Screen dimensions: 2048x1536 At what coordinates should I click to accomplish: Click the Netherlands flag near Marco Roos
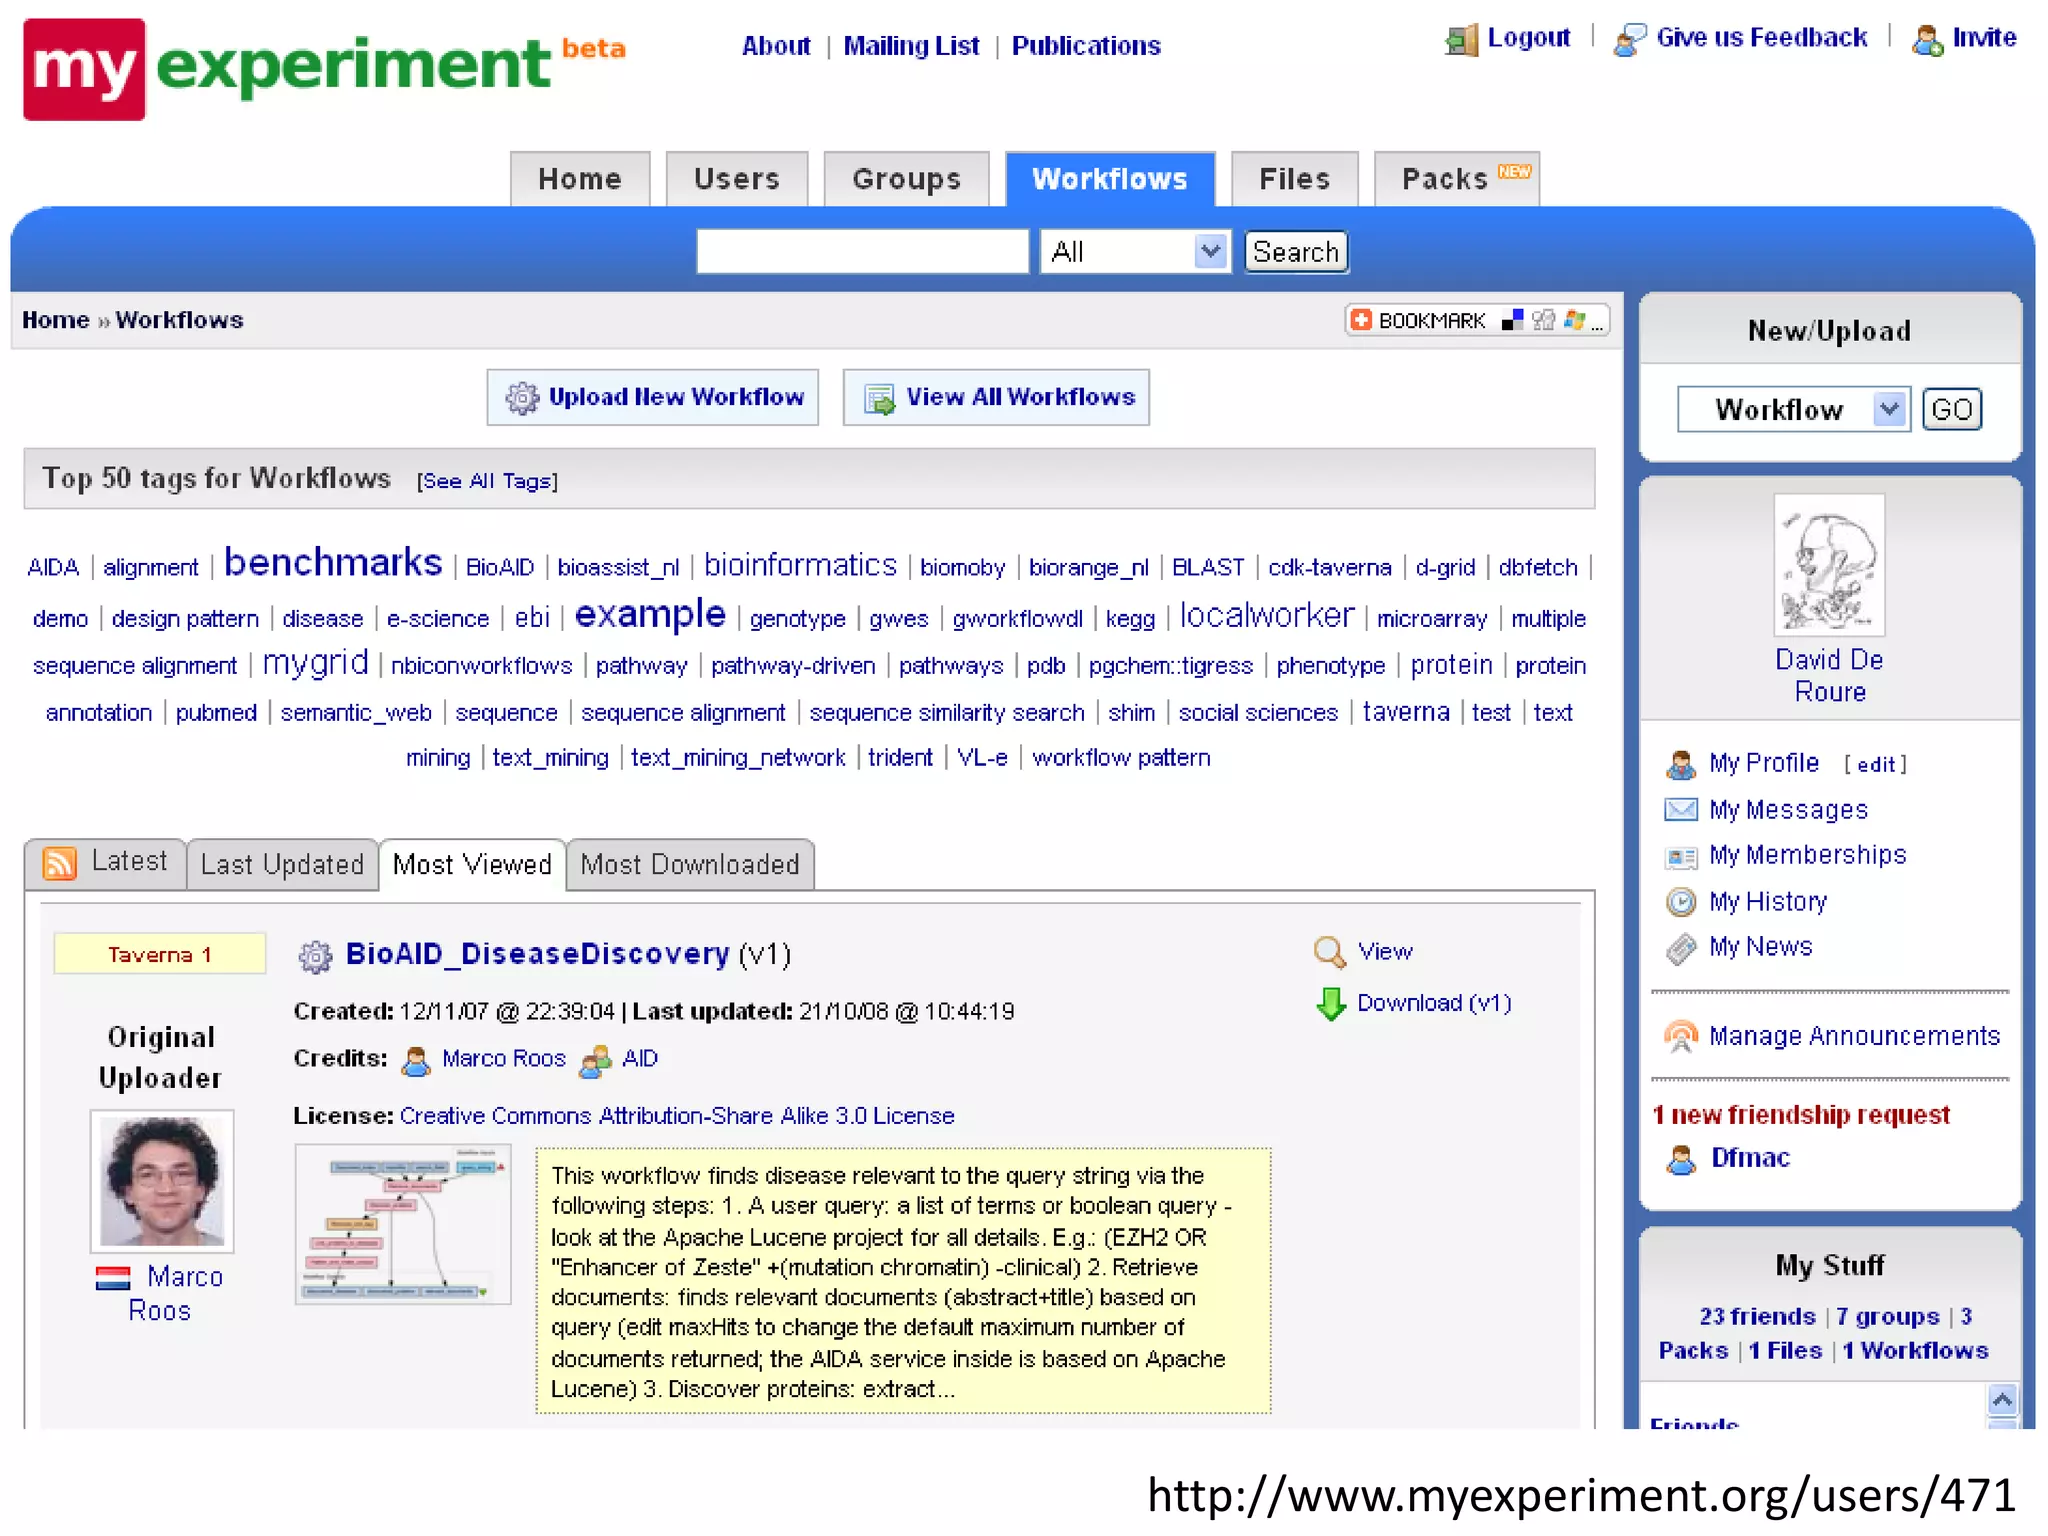point(112,1278)
